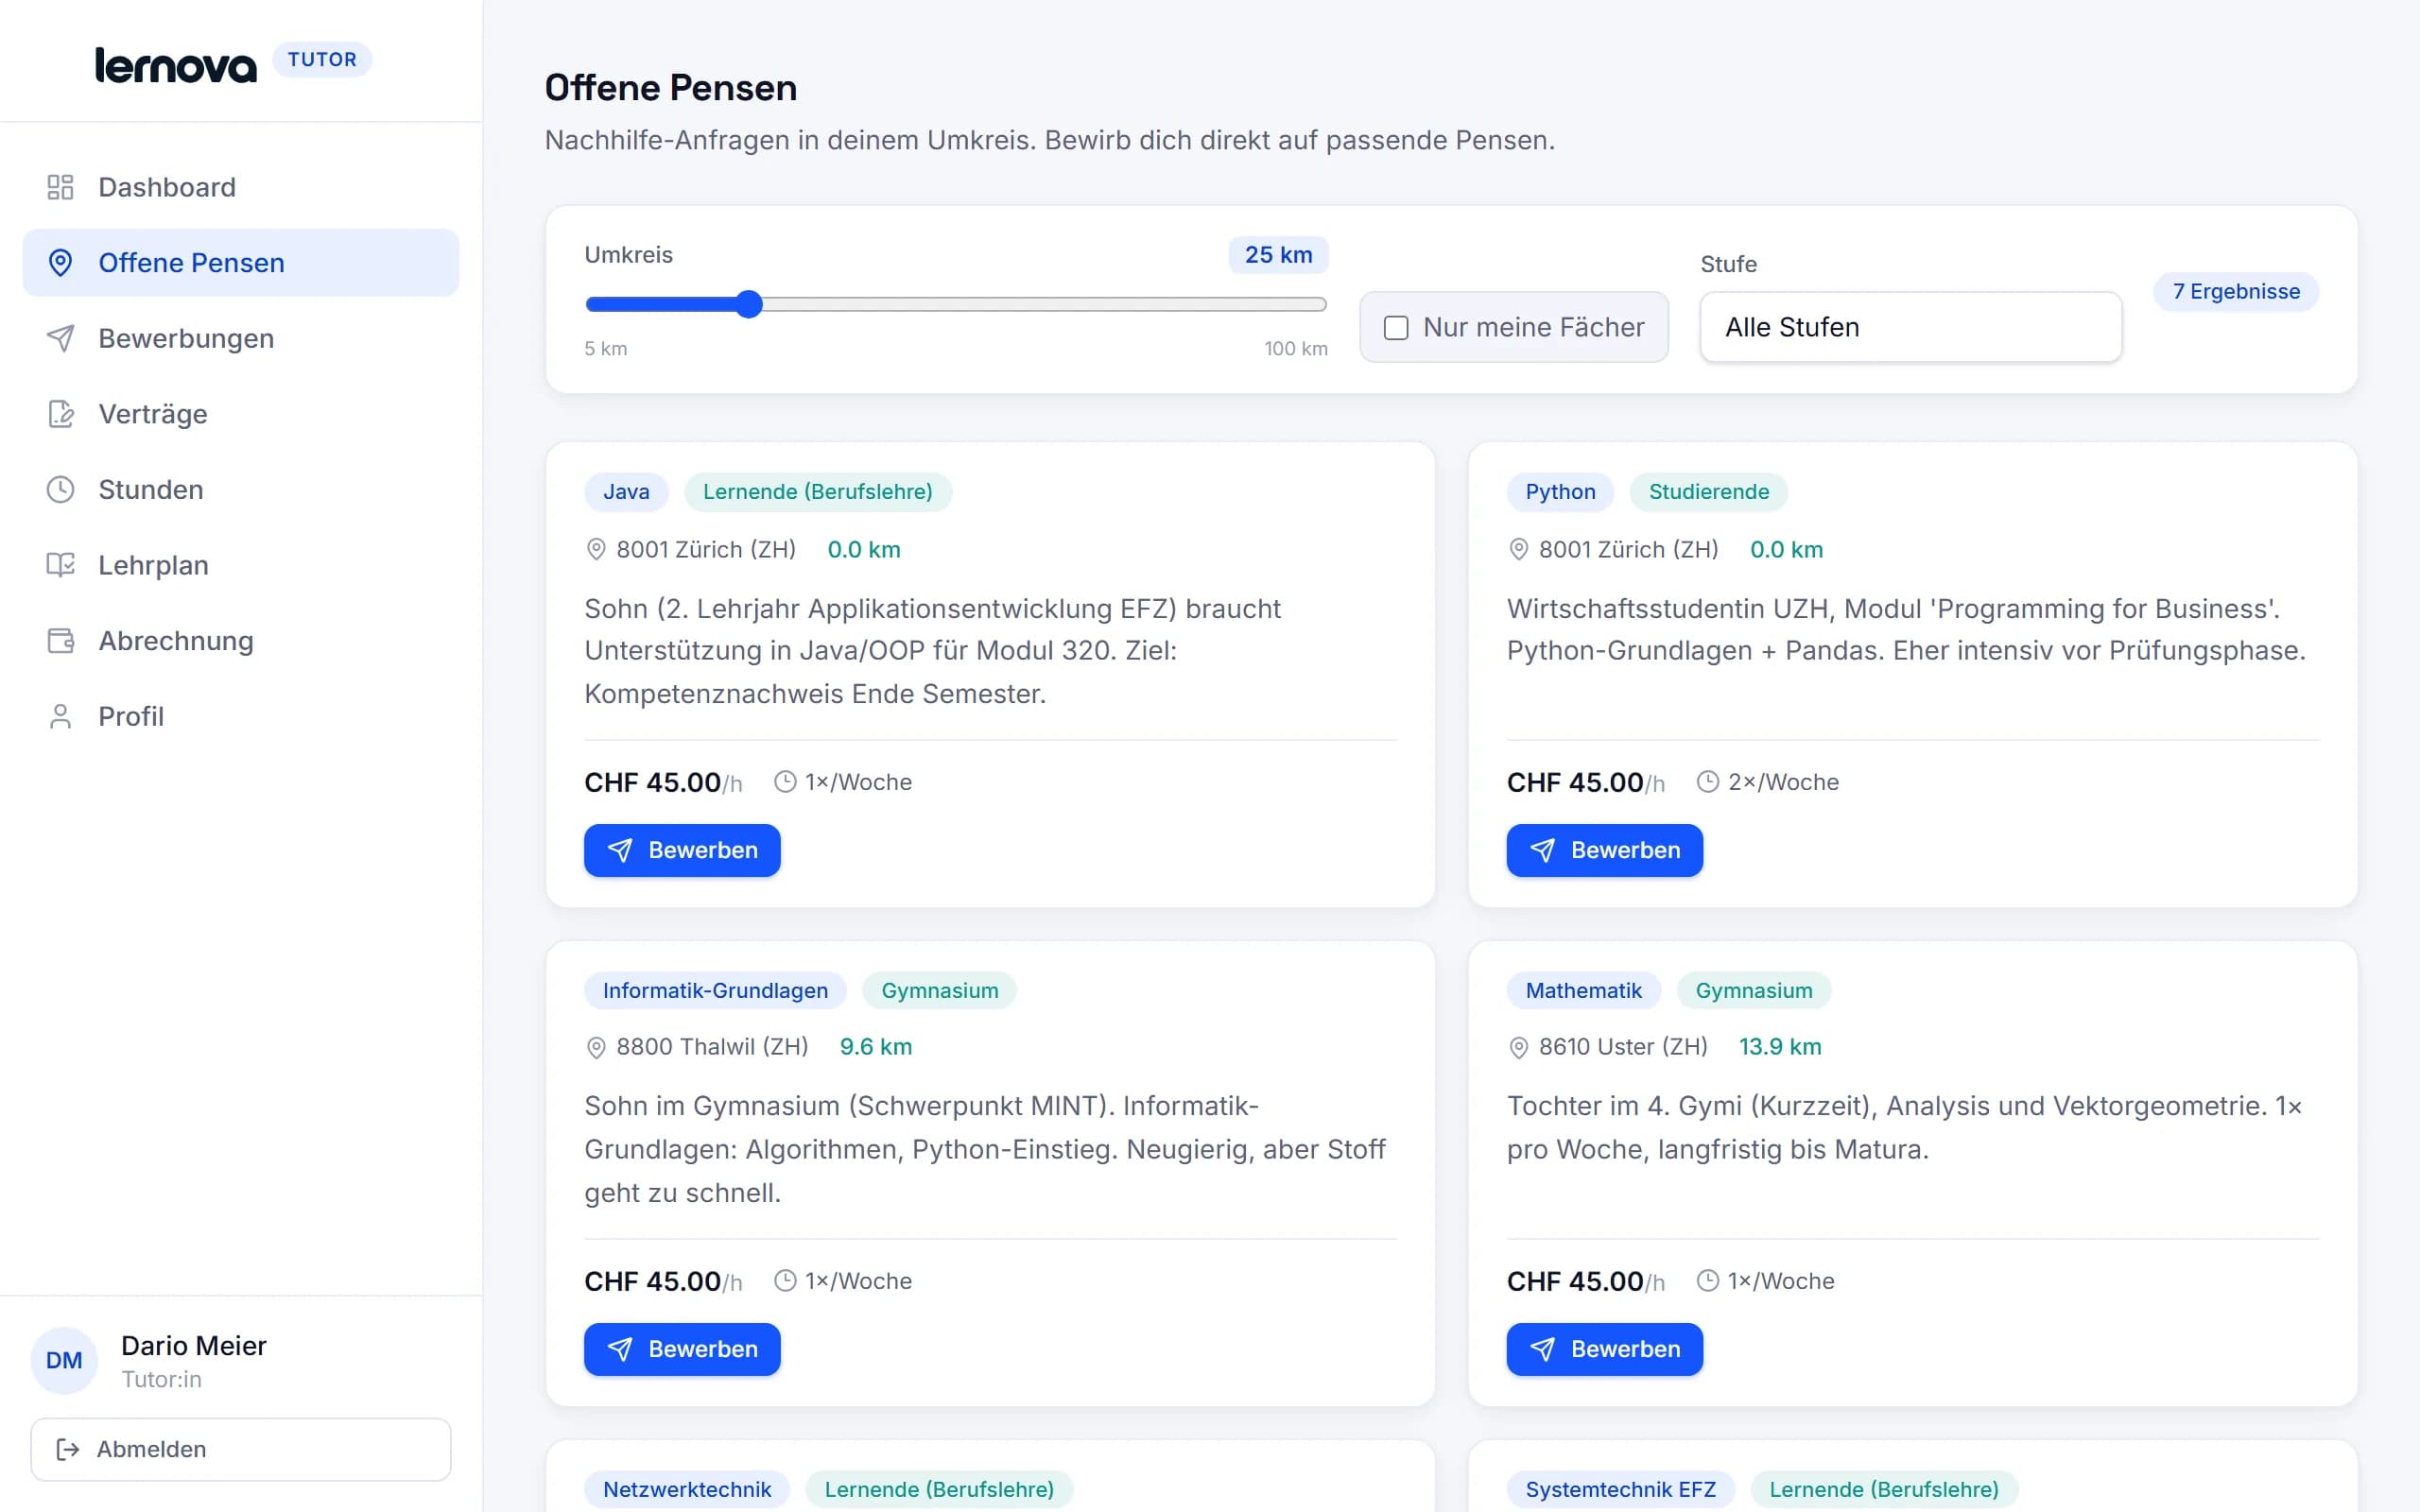Image resolution: width=2420 pixels, height=1512 pixels.
Task: Click the DM avatar circle
Action: tap(64, 1360)
